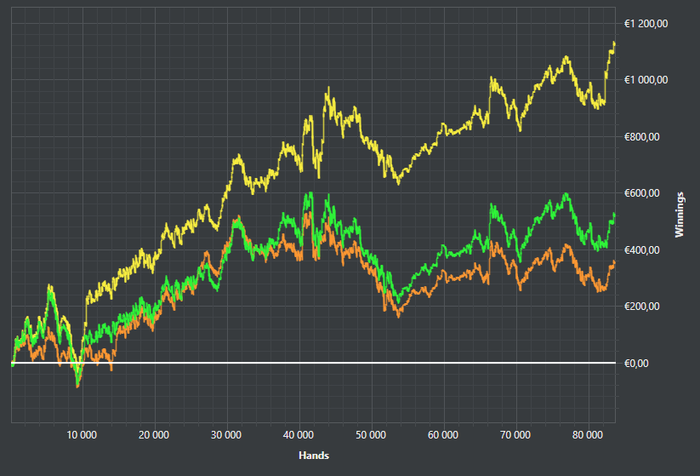Click the green line's end point
The width and height of the screenshot is (700, 476).
[614, 215]
